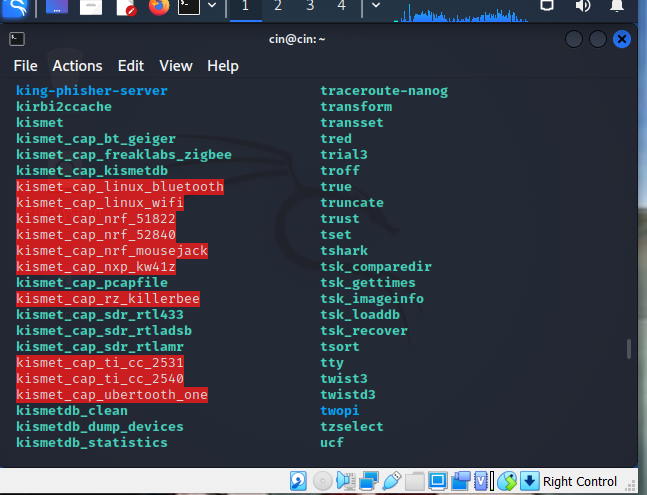The image size is (647, 495).
Task: Open the terminal emulator panel launcher
Action: [x=189, y=7]
